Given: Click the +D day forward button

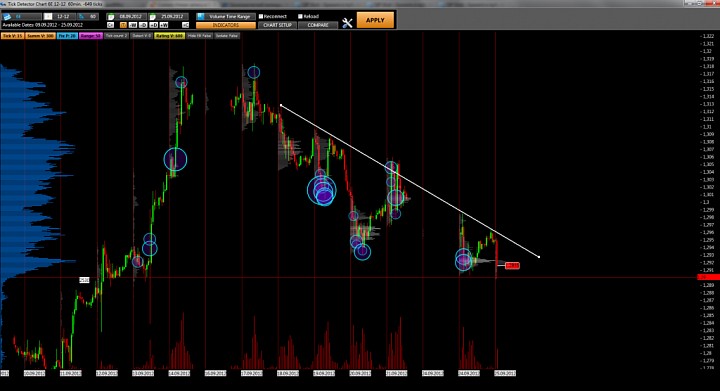Looking at the screenshot, I should point(153,25).
